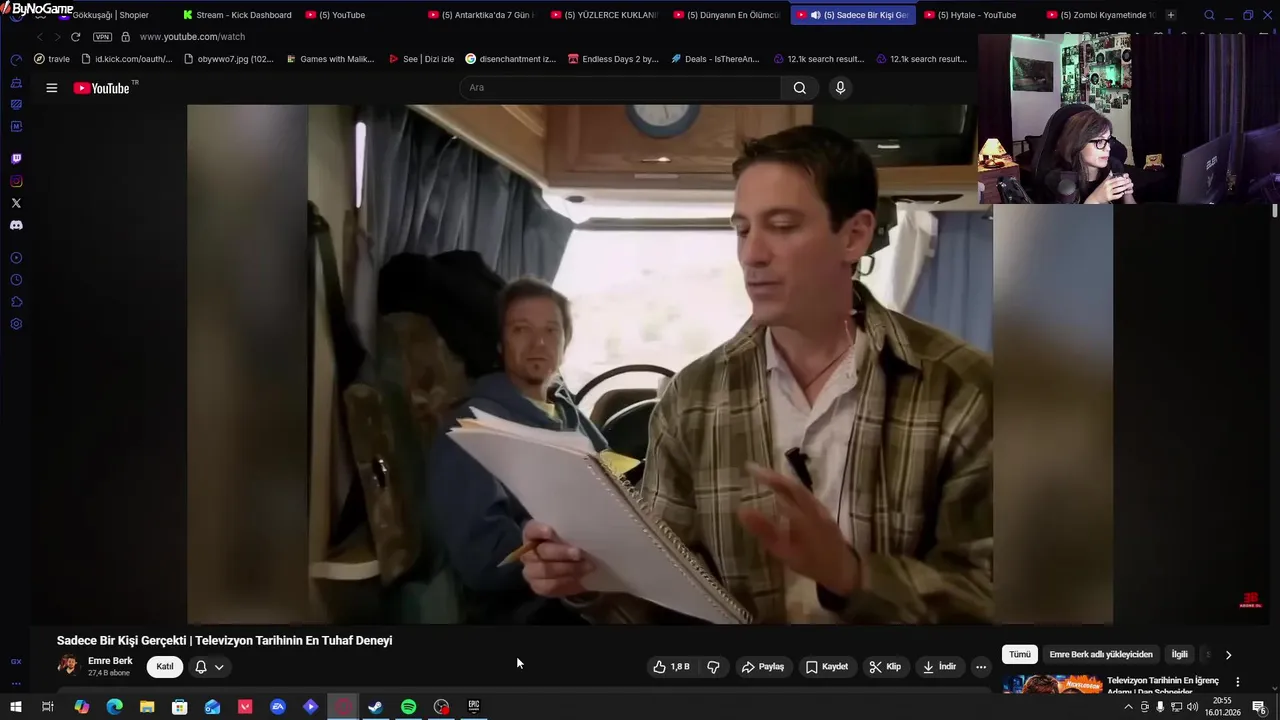This screenshot has width=1280, height=720.
Task: Open the history clock icon in sidebar
Action: [x=16, y=280]
